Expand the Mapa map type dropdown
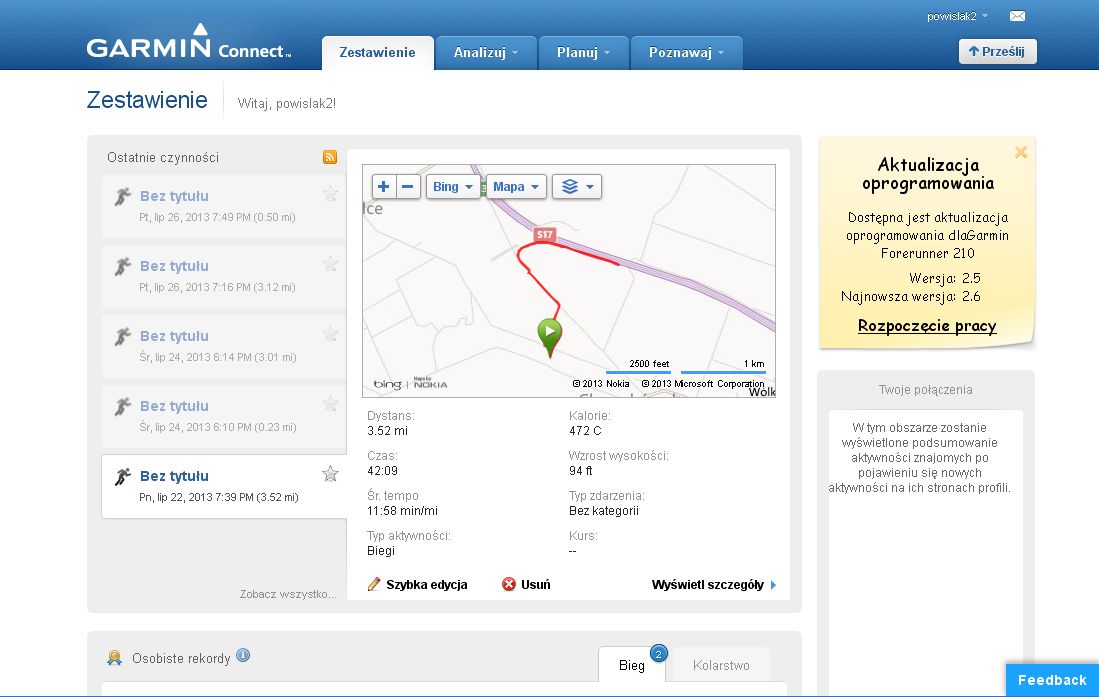This screenshot has height=697, width=1099. click(x=516, y=187)
